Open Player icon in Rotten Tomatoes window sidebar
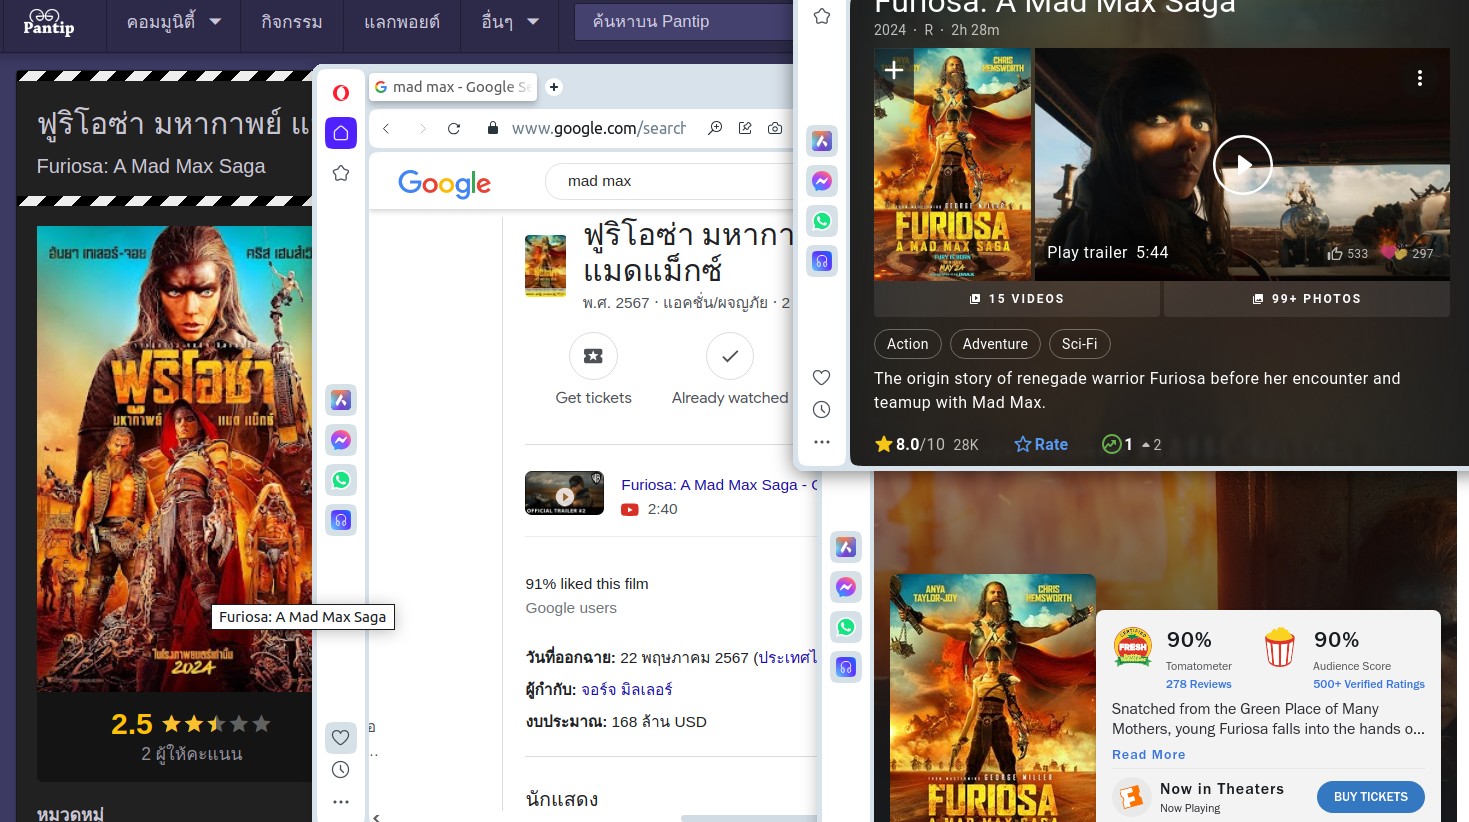1469x822 pixels. pos(846,667)
